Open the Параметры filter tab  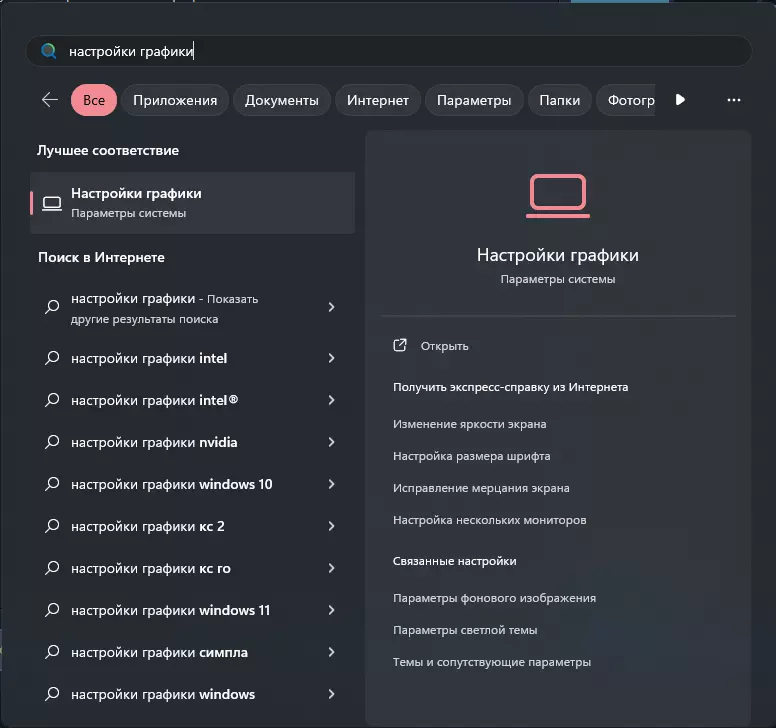click(x=474, y=100)
